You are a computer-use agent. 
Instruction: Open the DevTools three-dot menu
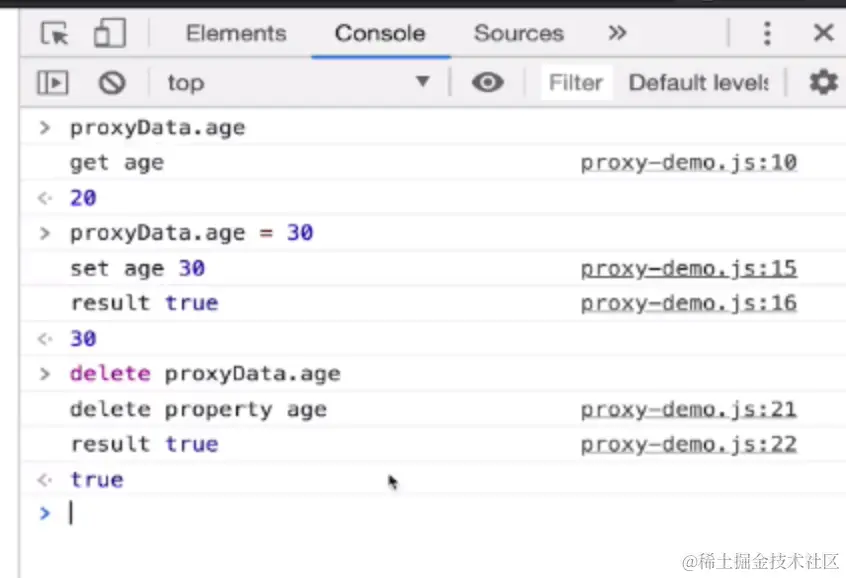tap(767, 34)
